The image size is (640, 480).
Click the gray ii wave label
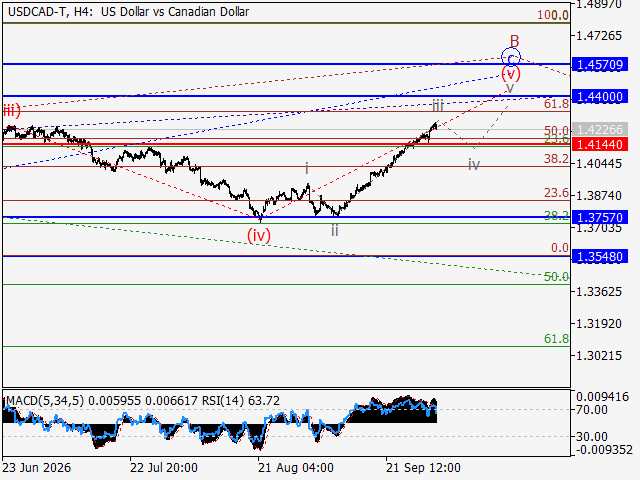[x=335, y=231]
